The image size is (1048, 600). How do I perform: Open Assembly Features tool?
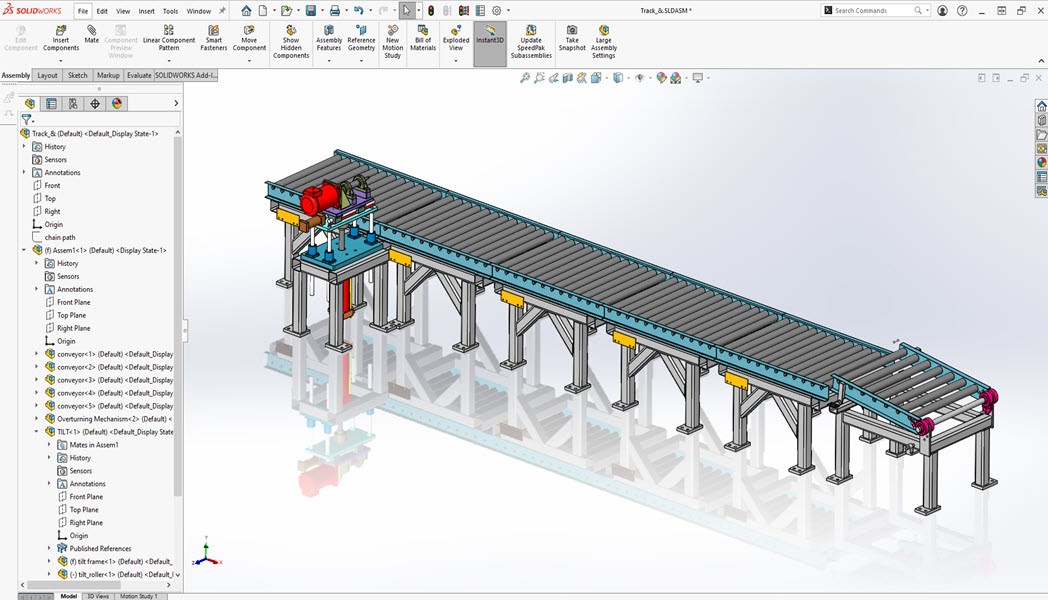coord(329,39)
